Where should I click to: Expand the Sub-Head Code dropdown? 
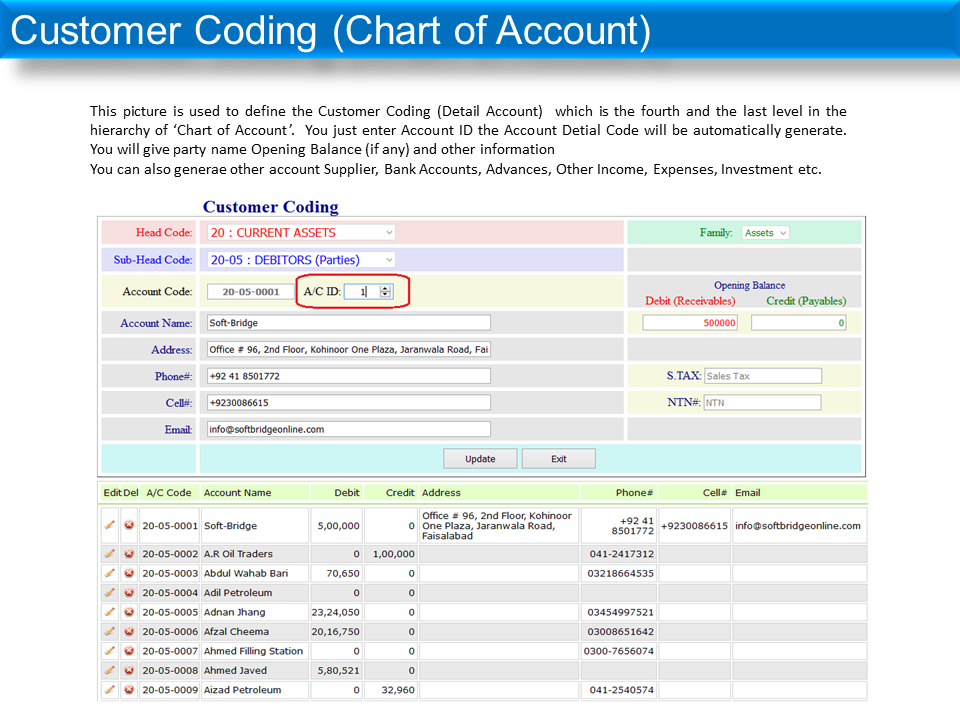[x=300, y=260]
